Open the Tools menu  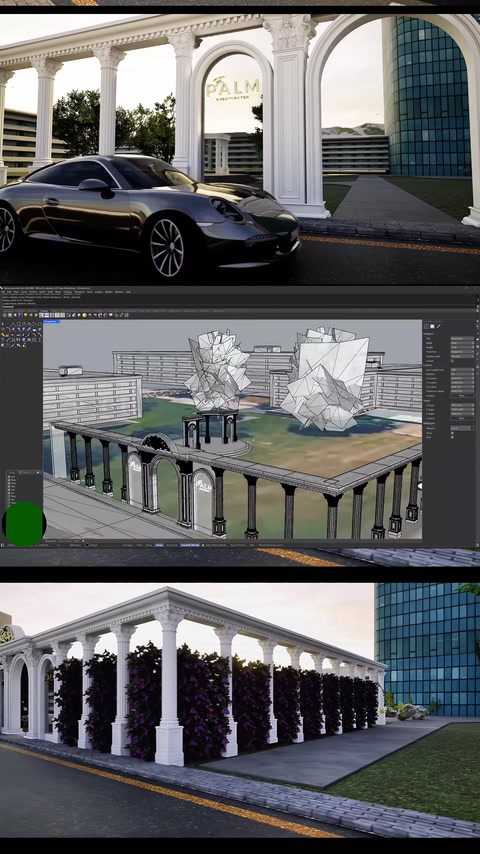(90, 292)
